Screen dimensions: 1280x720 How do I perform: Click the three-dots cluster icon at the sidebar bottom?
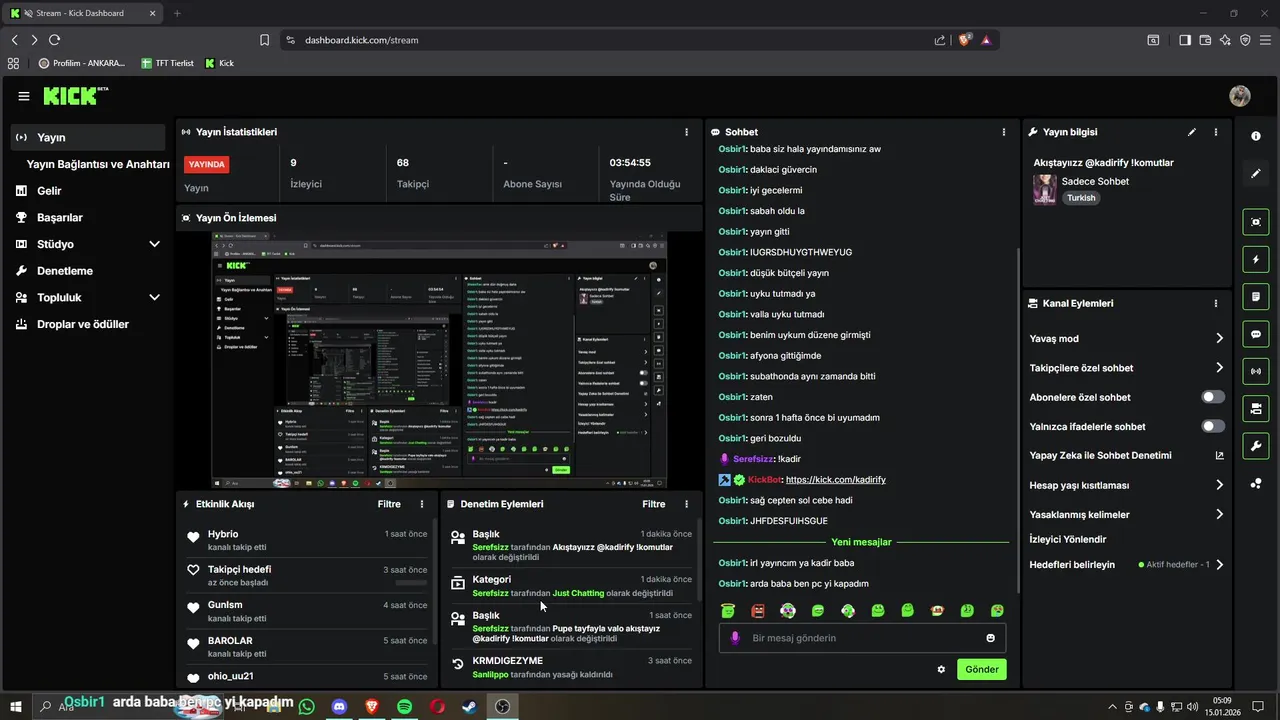[1256, 484]
